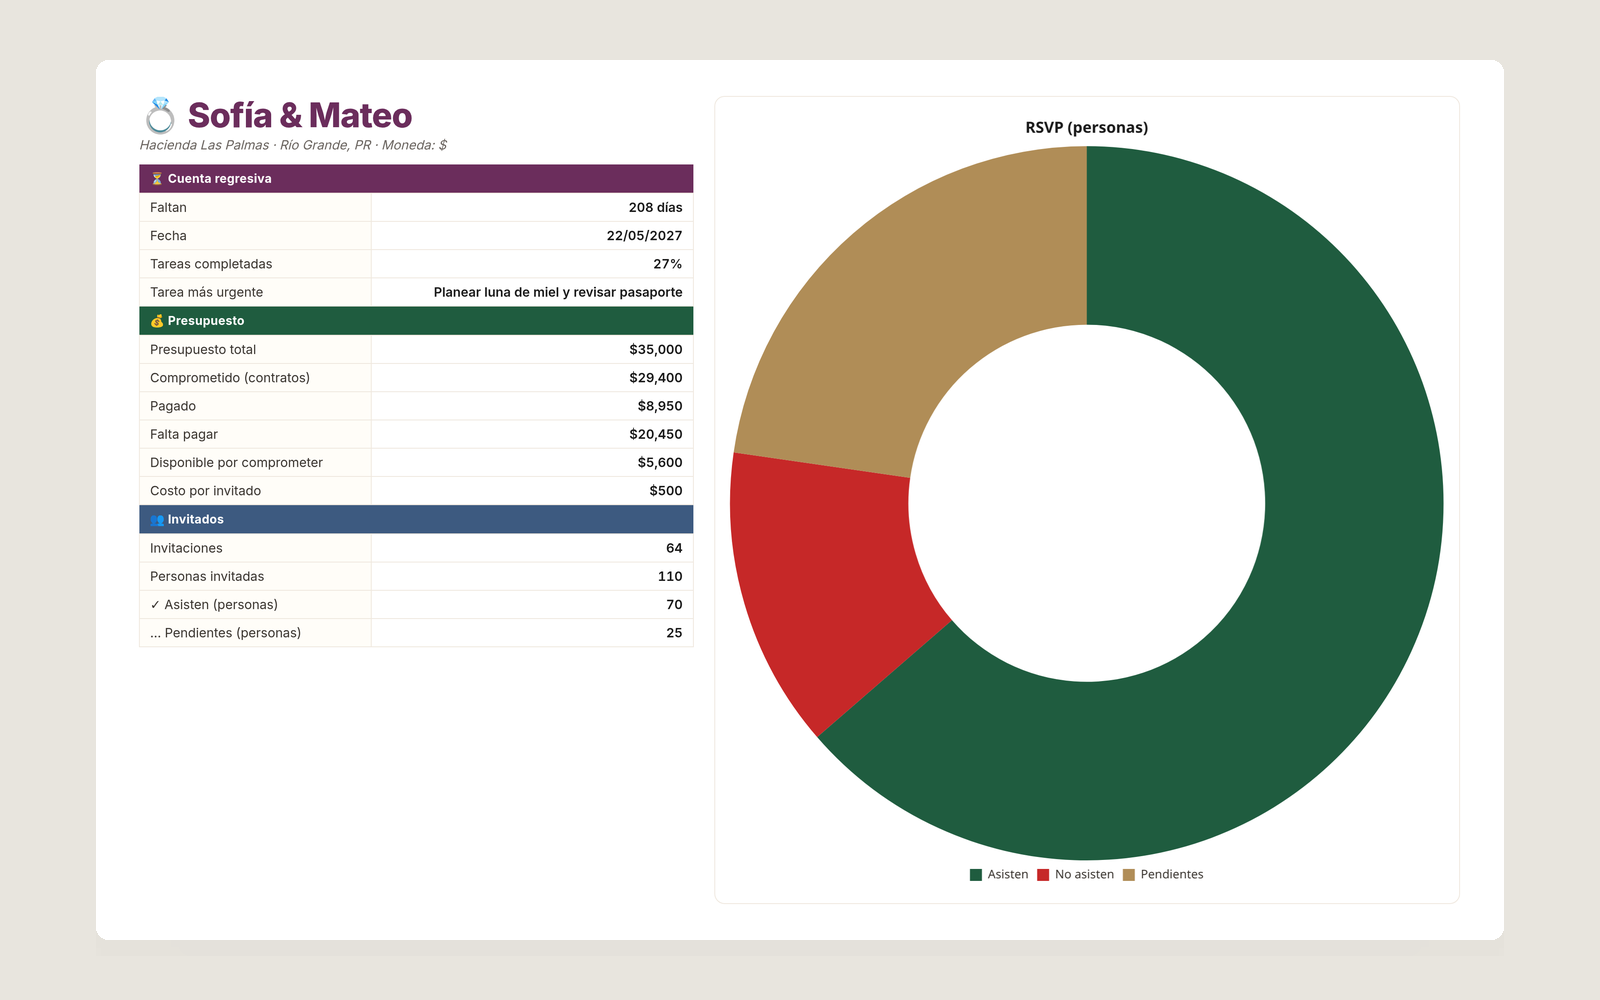The image size is (1600, 1000).
Task: Click the tan Pendientes legend swatch
Action: coord(1129,875)
